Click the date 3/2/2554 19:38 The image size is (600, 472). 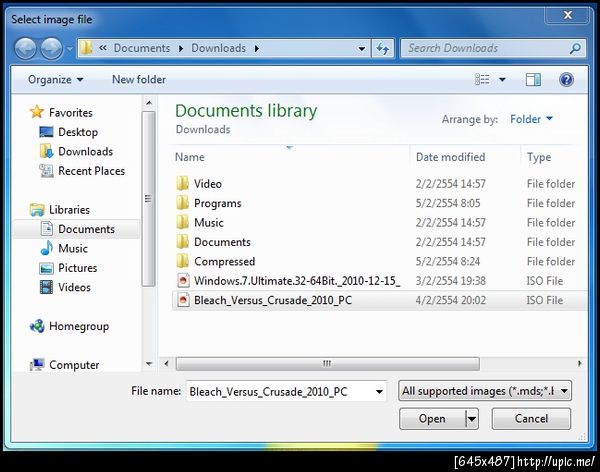pos(450,281)
